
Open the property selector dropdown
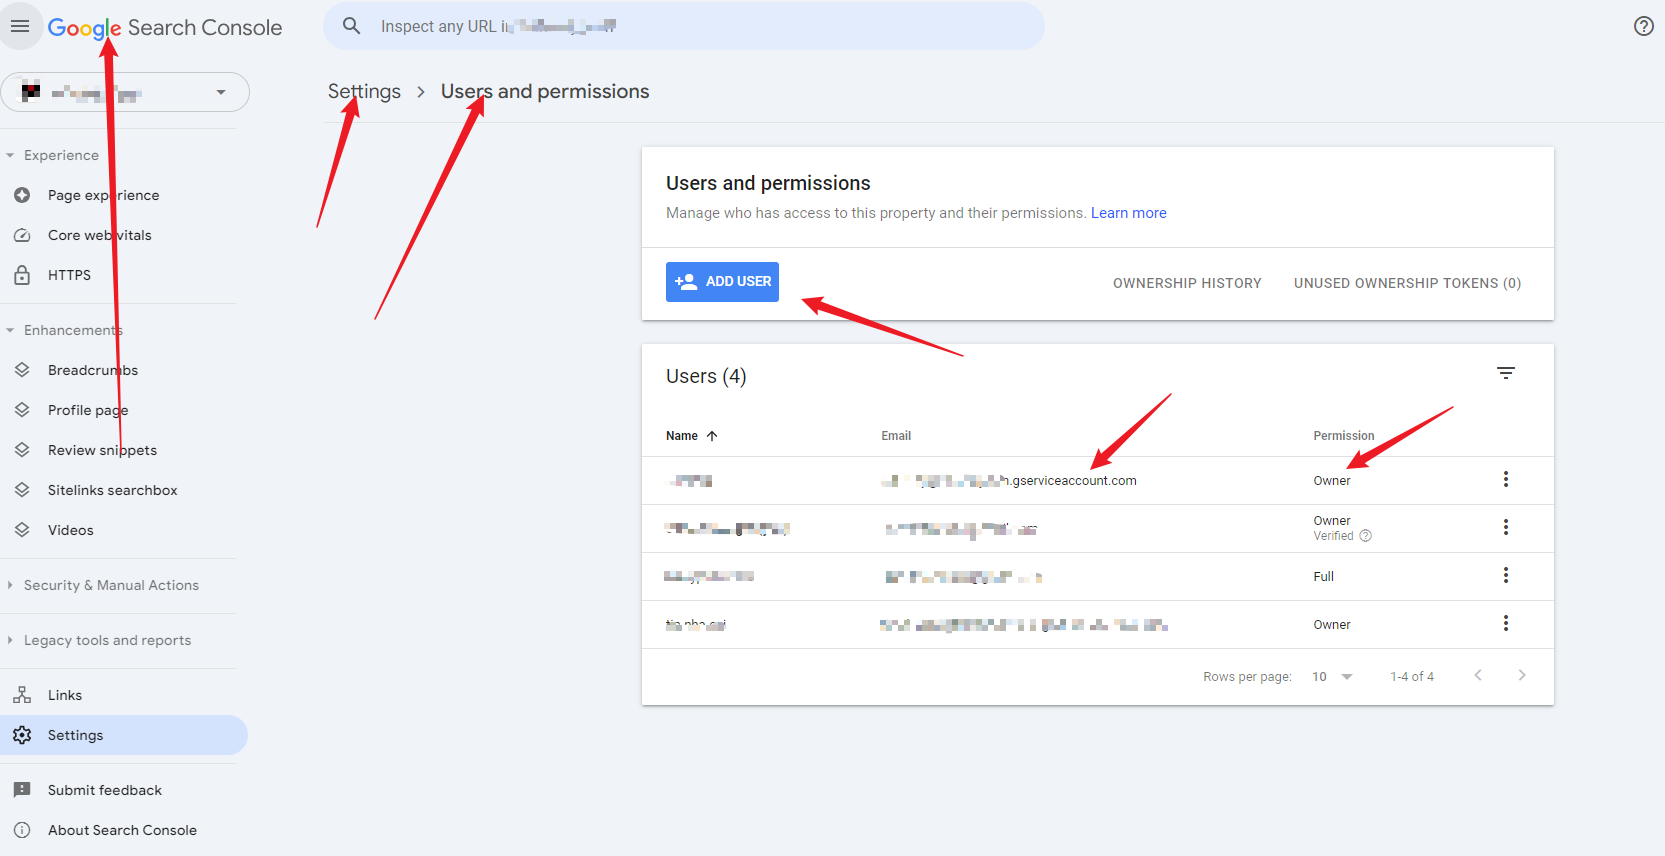pos(125,92)
